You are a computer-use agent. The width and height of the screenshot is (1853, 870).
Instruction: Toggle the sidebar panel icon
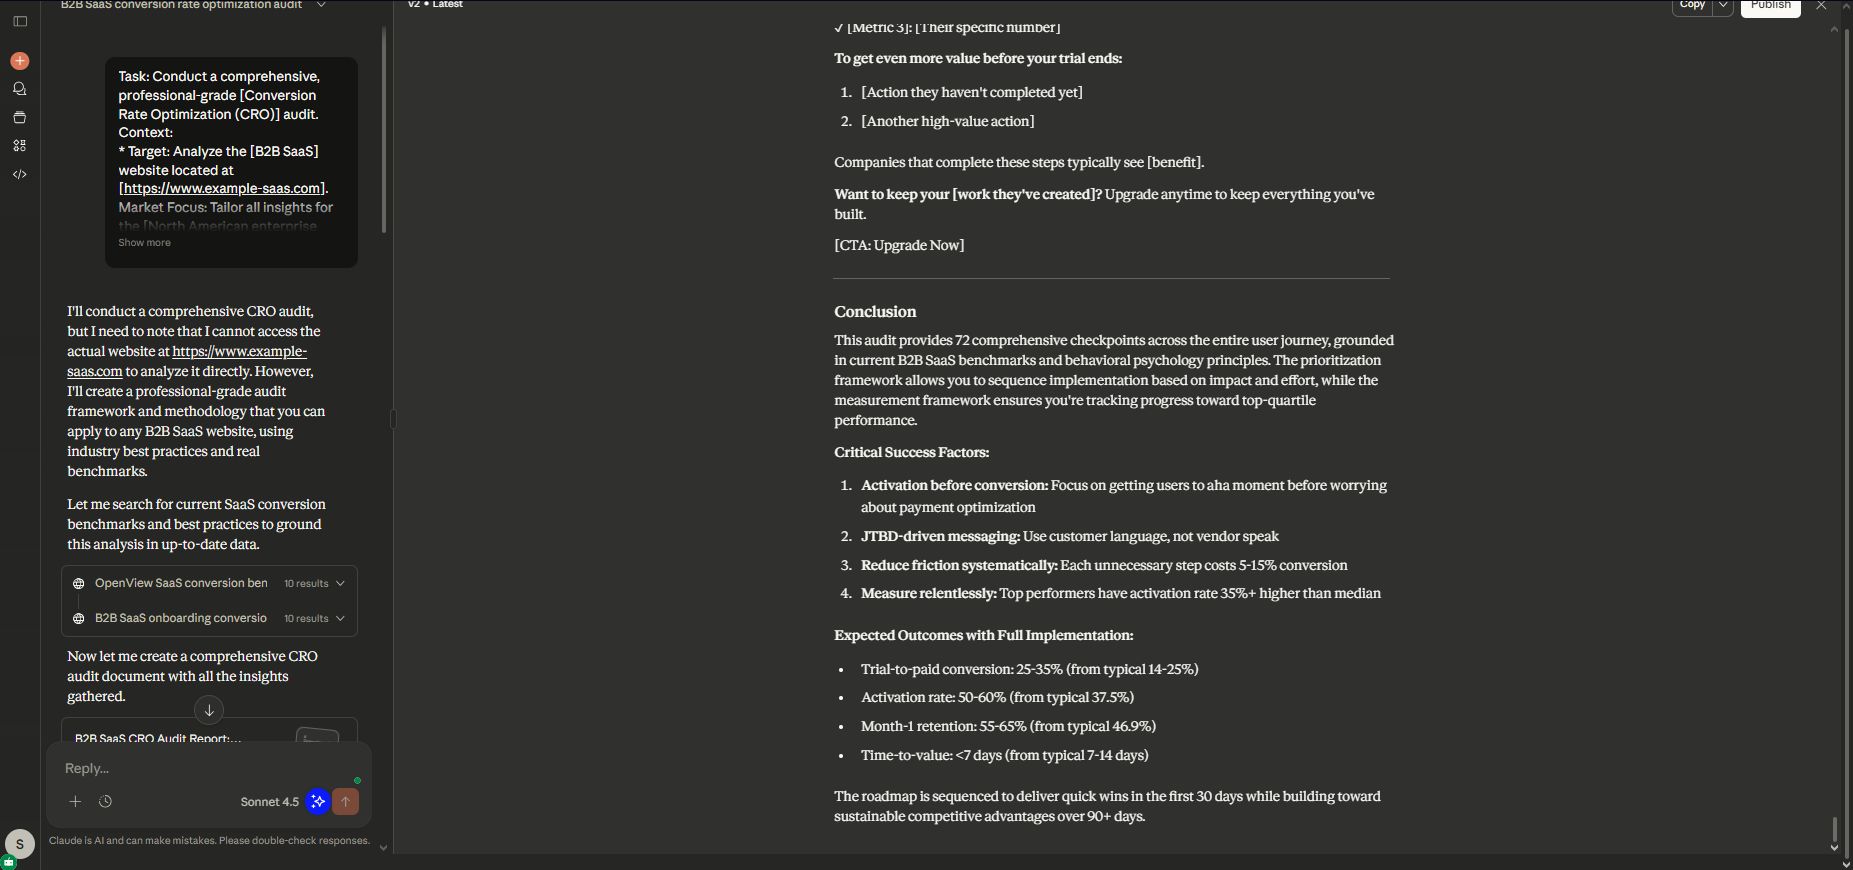pyautogui.click(x=20, y=21)
